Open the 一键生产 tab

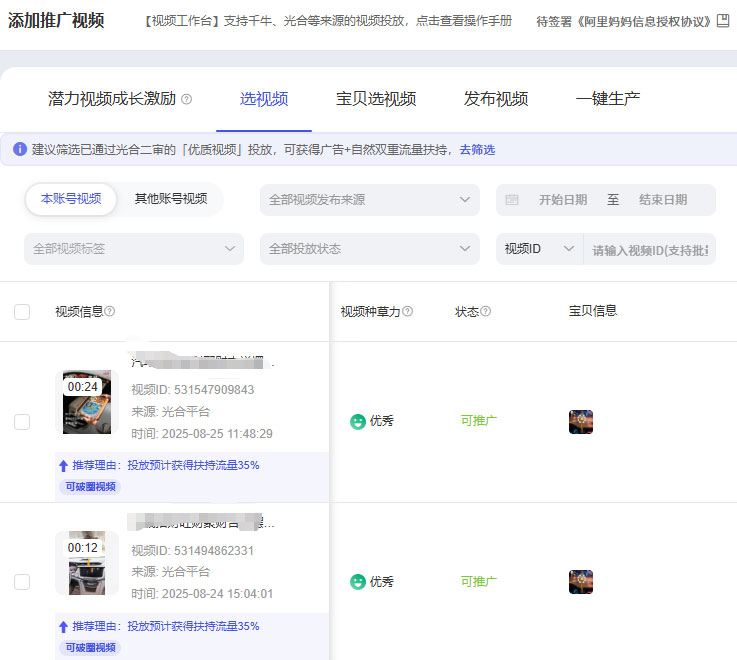pos(608,99)
